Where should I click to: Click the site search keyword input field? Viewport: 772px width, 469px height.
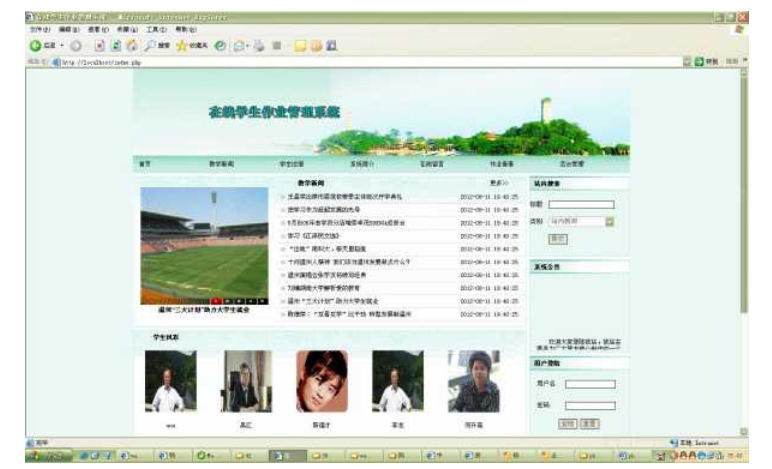[581, 204]
